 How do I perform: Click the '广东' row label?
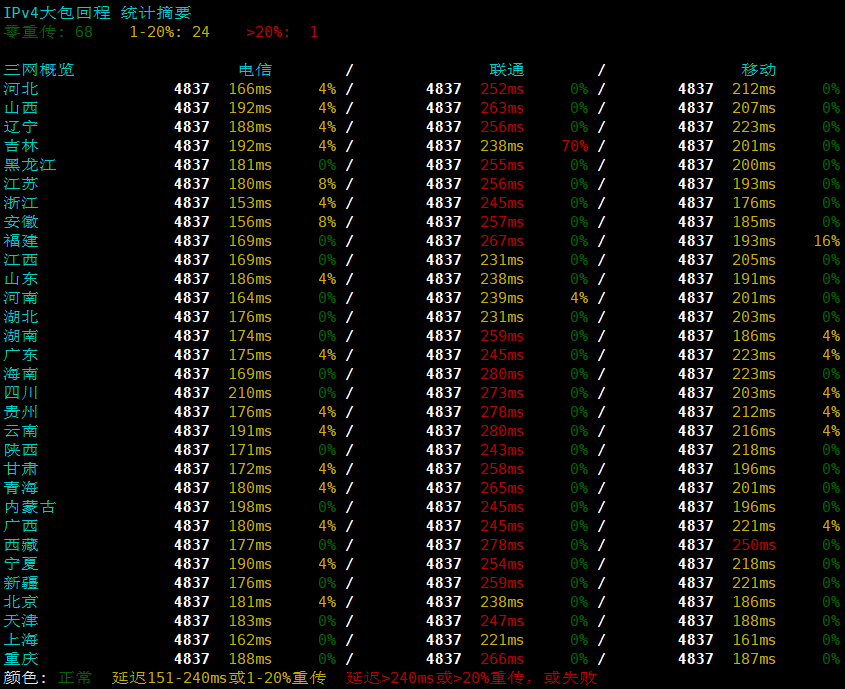[21, 355]
